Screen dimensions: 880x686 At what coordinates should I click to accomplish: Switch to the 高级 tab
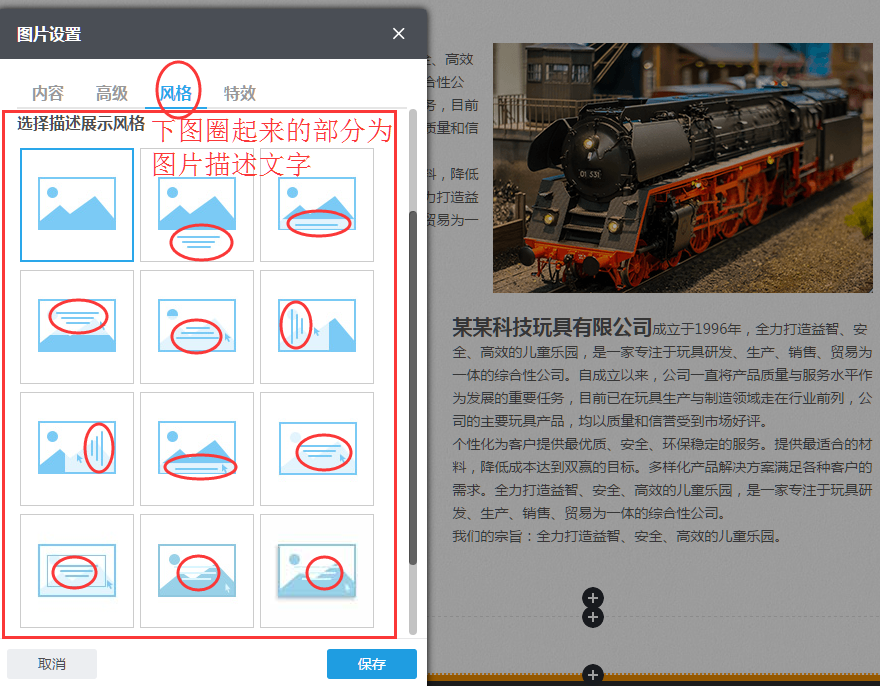(112, 93)
